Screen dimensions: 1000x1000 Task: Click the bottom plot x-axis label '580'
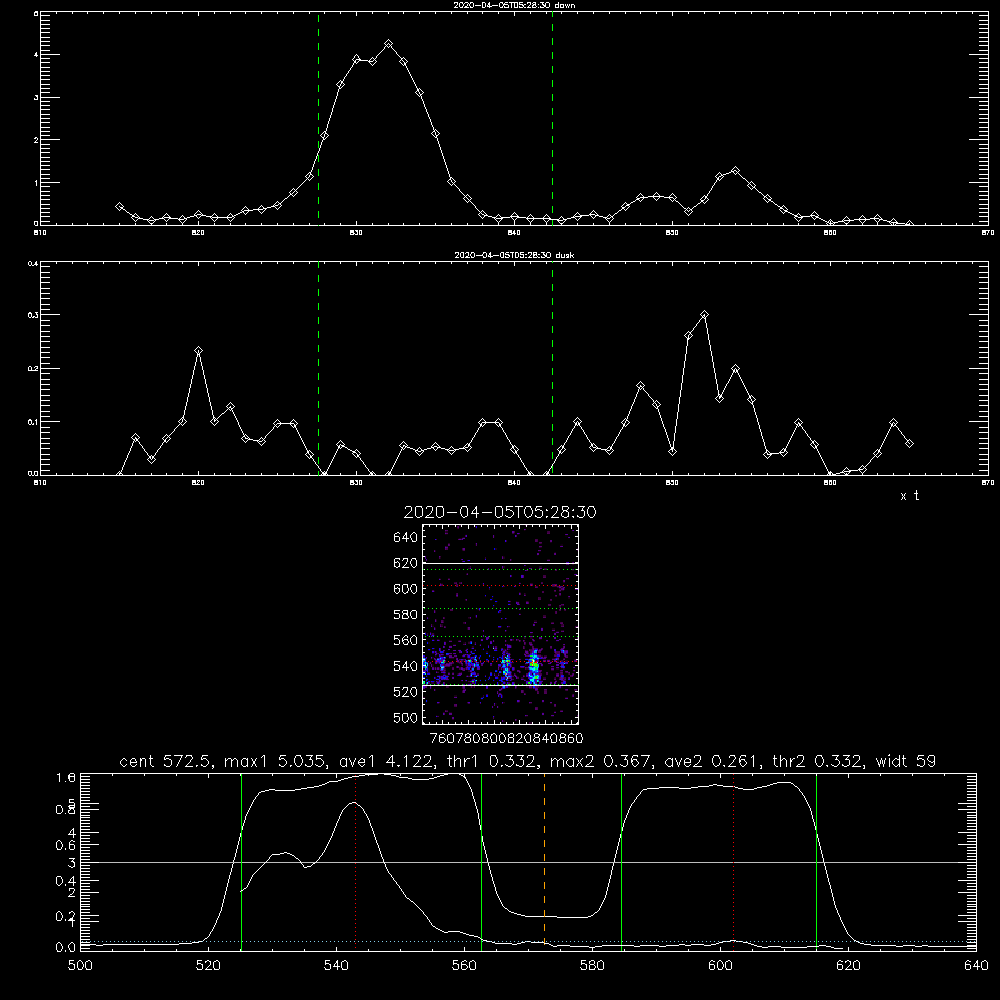[x=592, y=966]
